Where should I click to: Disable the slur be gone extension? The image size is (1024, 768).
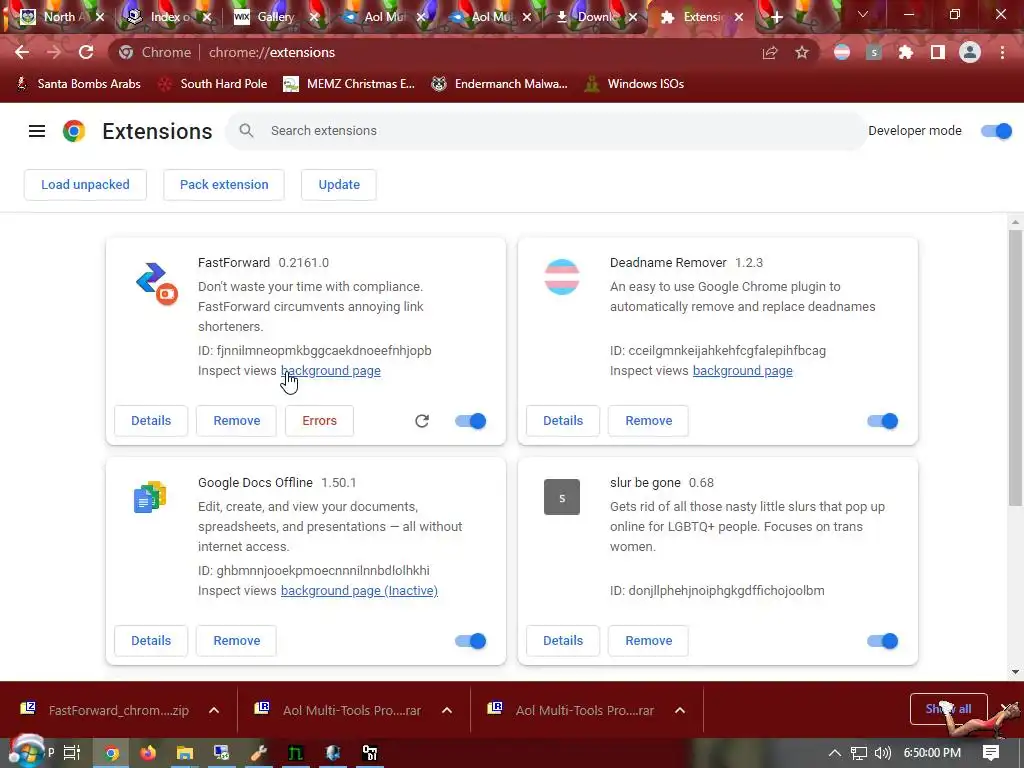tap(882, 641)
